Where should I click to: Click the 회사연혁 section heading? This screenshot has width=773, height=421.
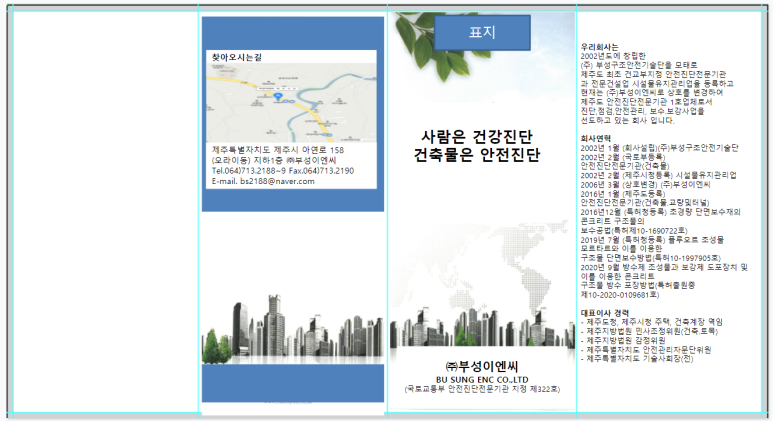(597, 138)
